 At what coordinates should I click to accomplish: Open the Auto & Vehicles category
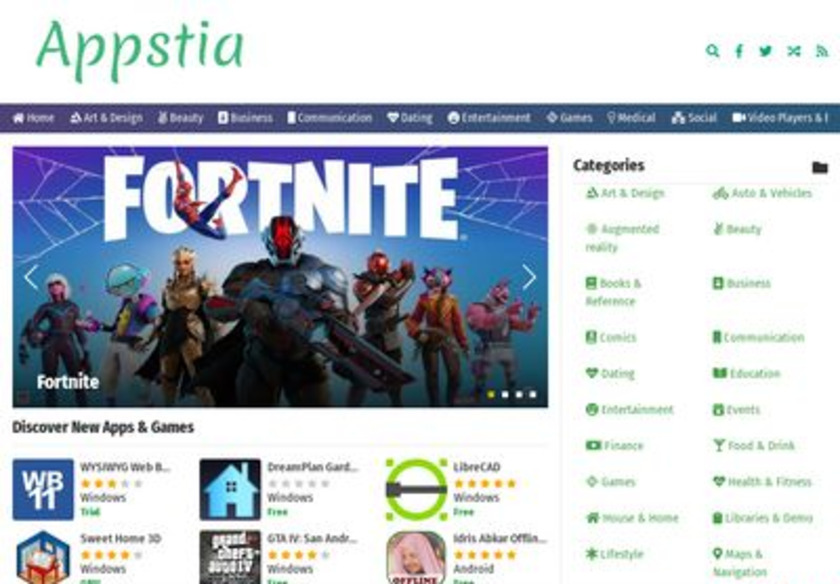pos(762,193)
